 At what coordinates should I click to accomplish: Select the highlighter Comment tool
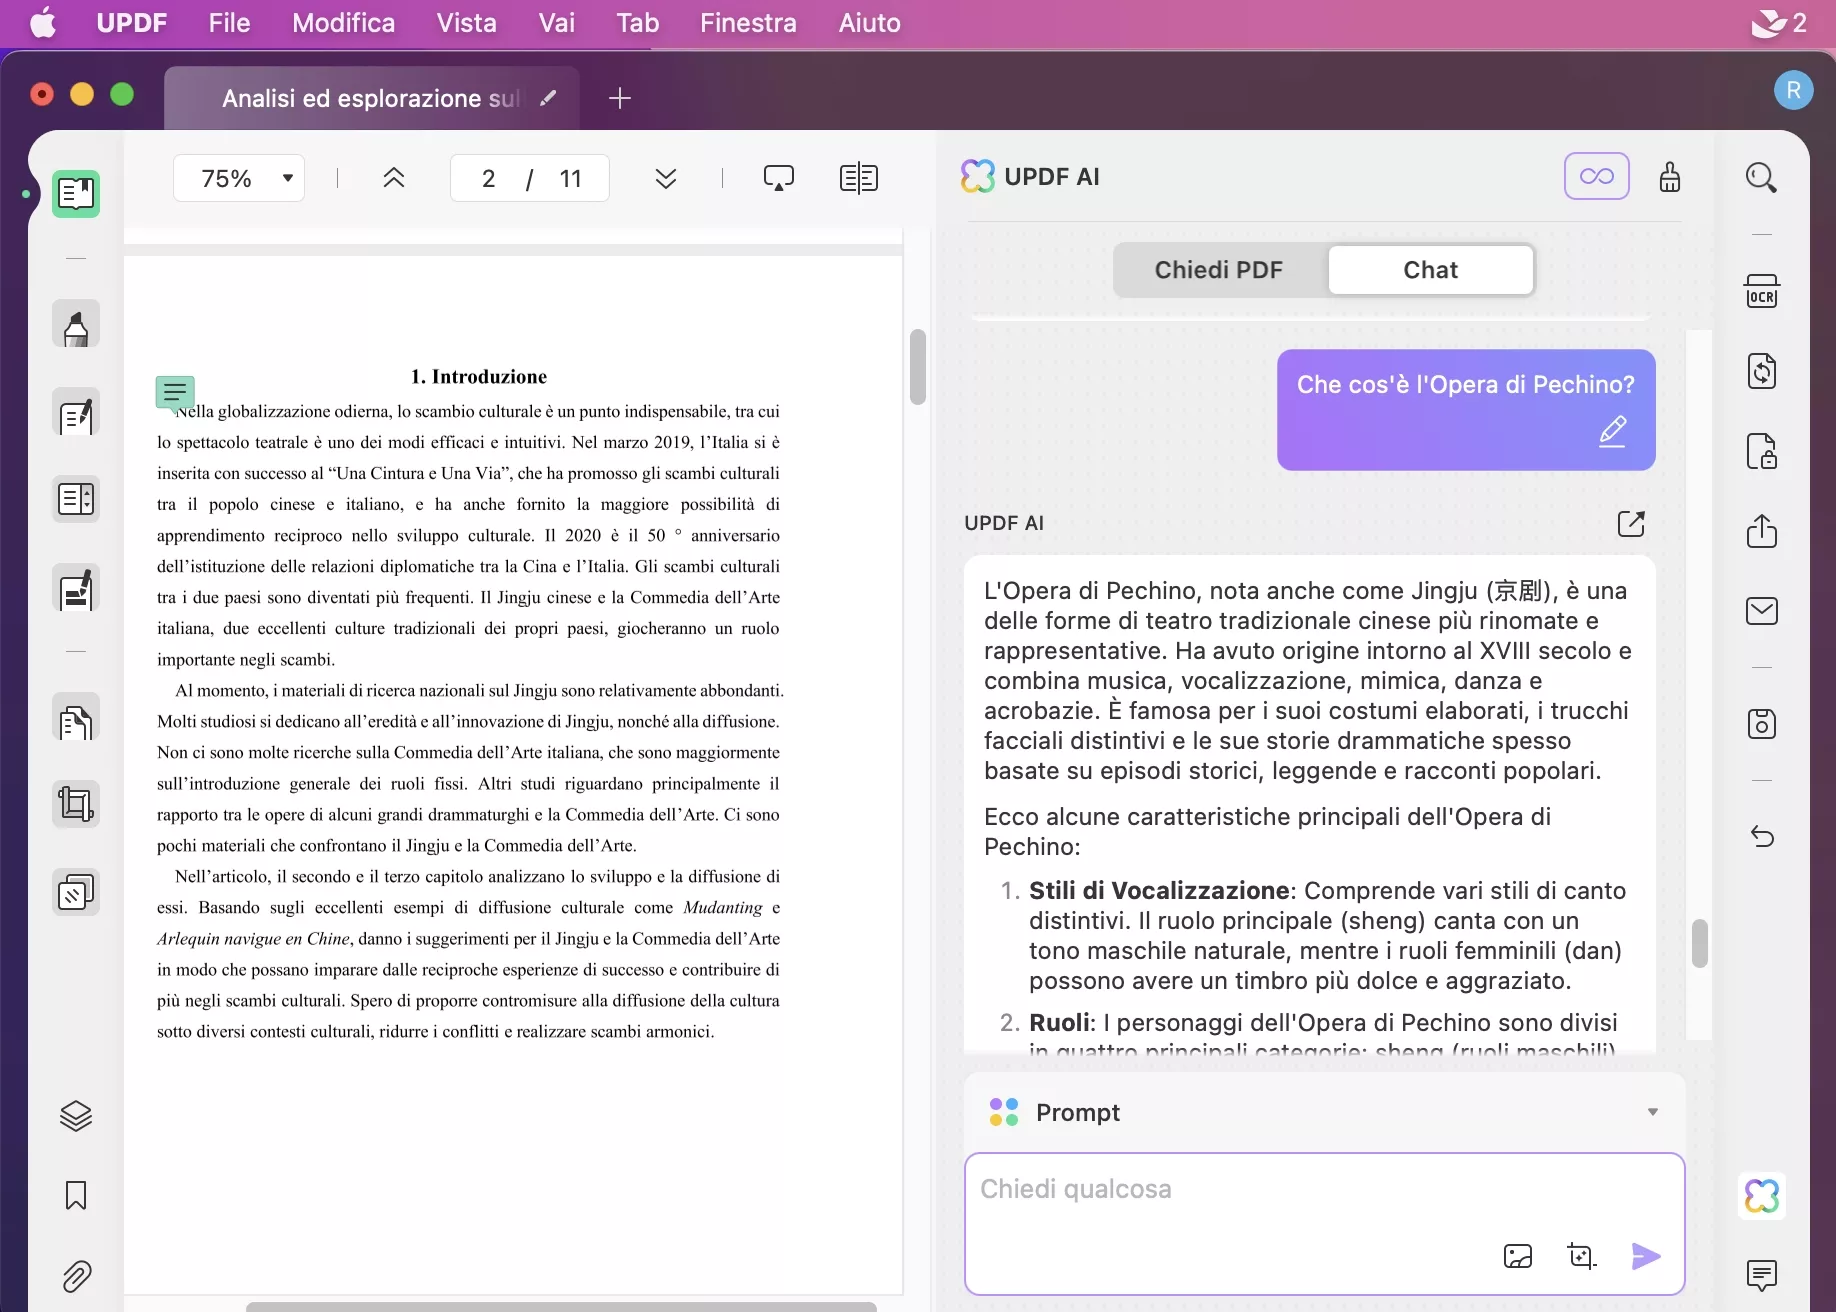pyautogui.click(x=76, y=324)
